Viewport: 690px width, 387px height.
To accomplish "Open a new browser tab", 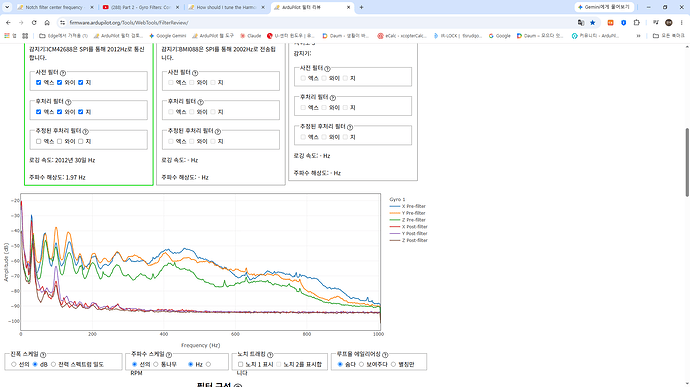I will [361, 7].
